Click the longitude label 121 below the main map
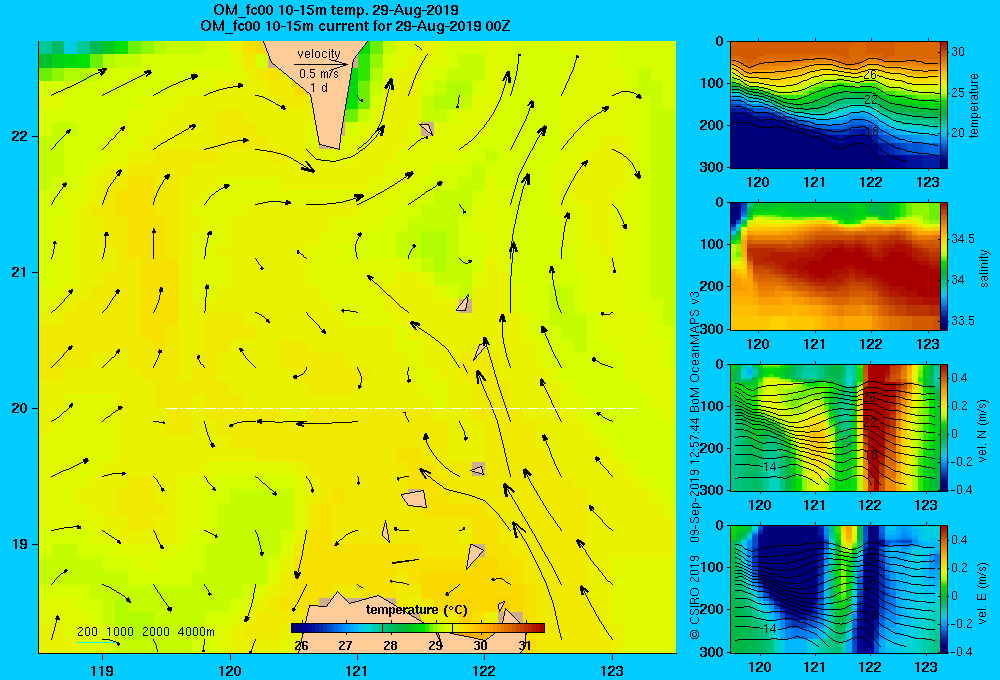Viewport: 1000px width, 680px height. point(357,670)
